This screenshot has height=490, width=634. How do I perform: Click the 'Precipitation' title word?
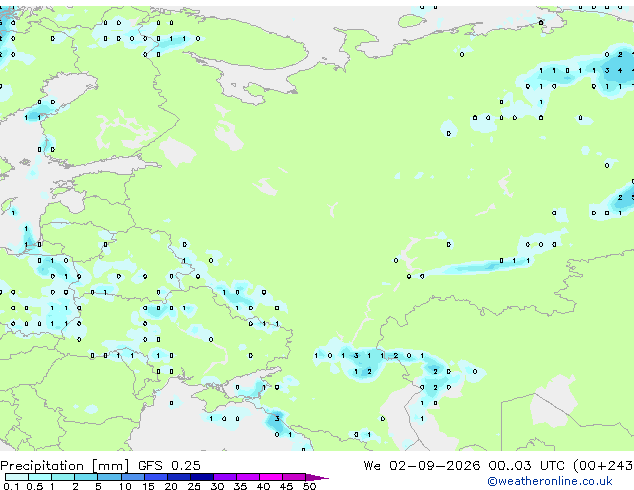[42, 466]
